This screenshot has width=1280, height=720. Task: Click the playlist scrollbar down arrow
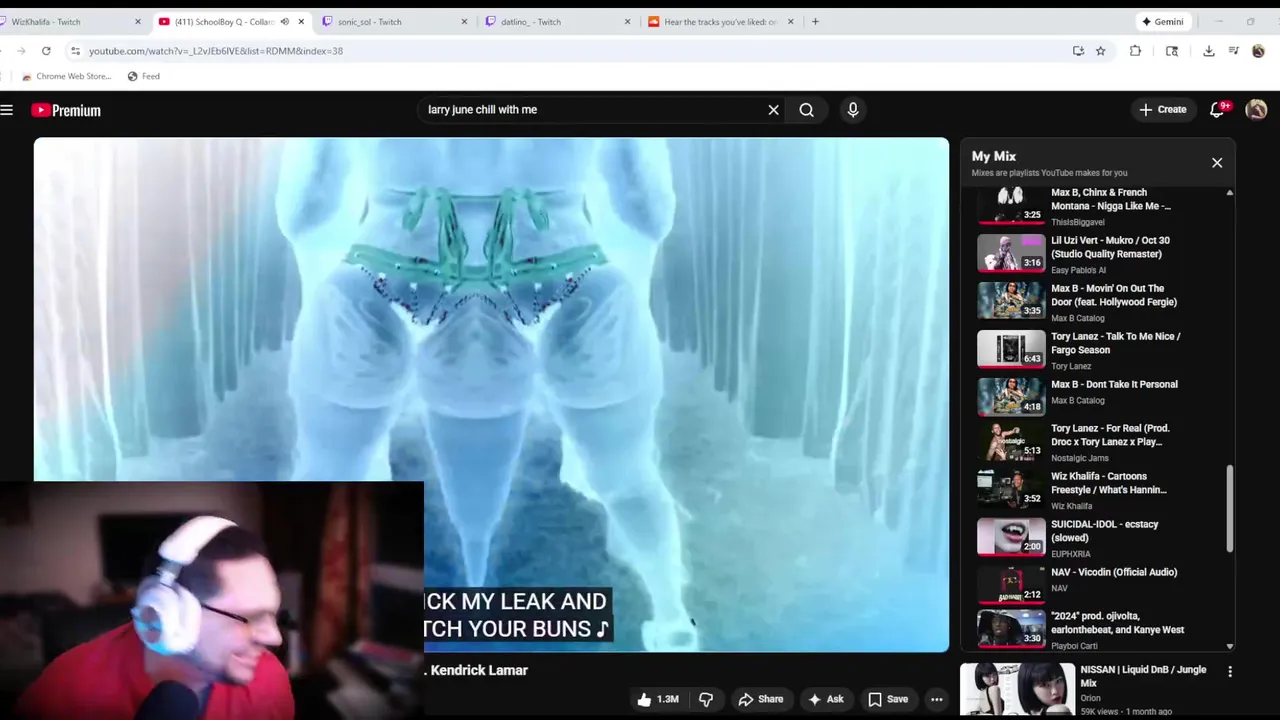tap(1230, 646)
